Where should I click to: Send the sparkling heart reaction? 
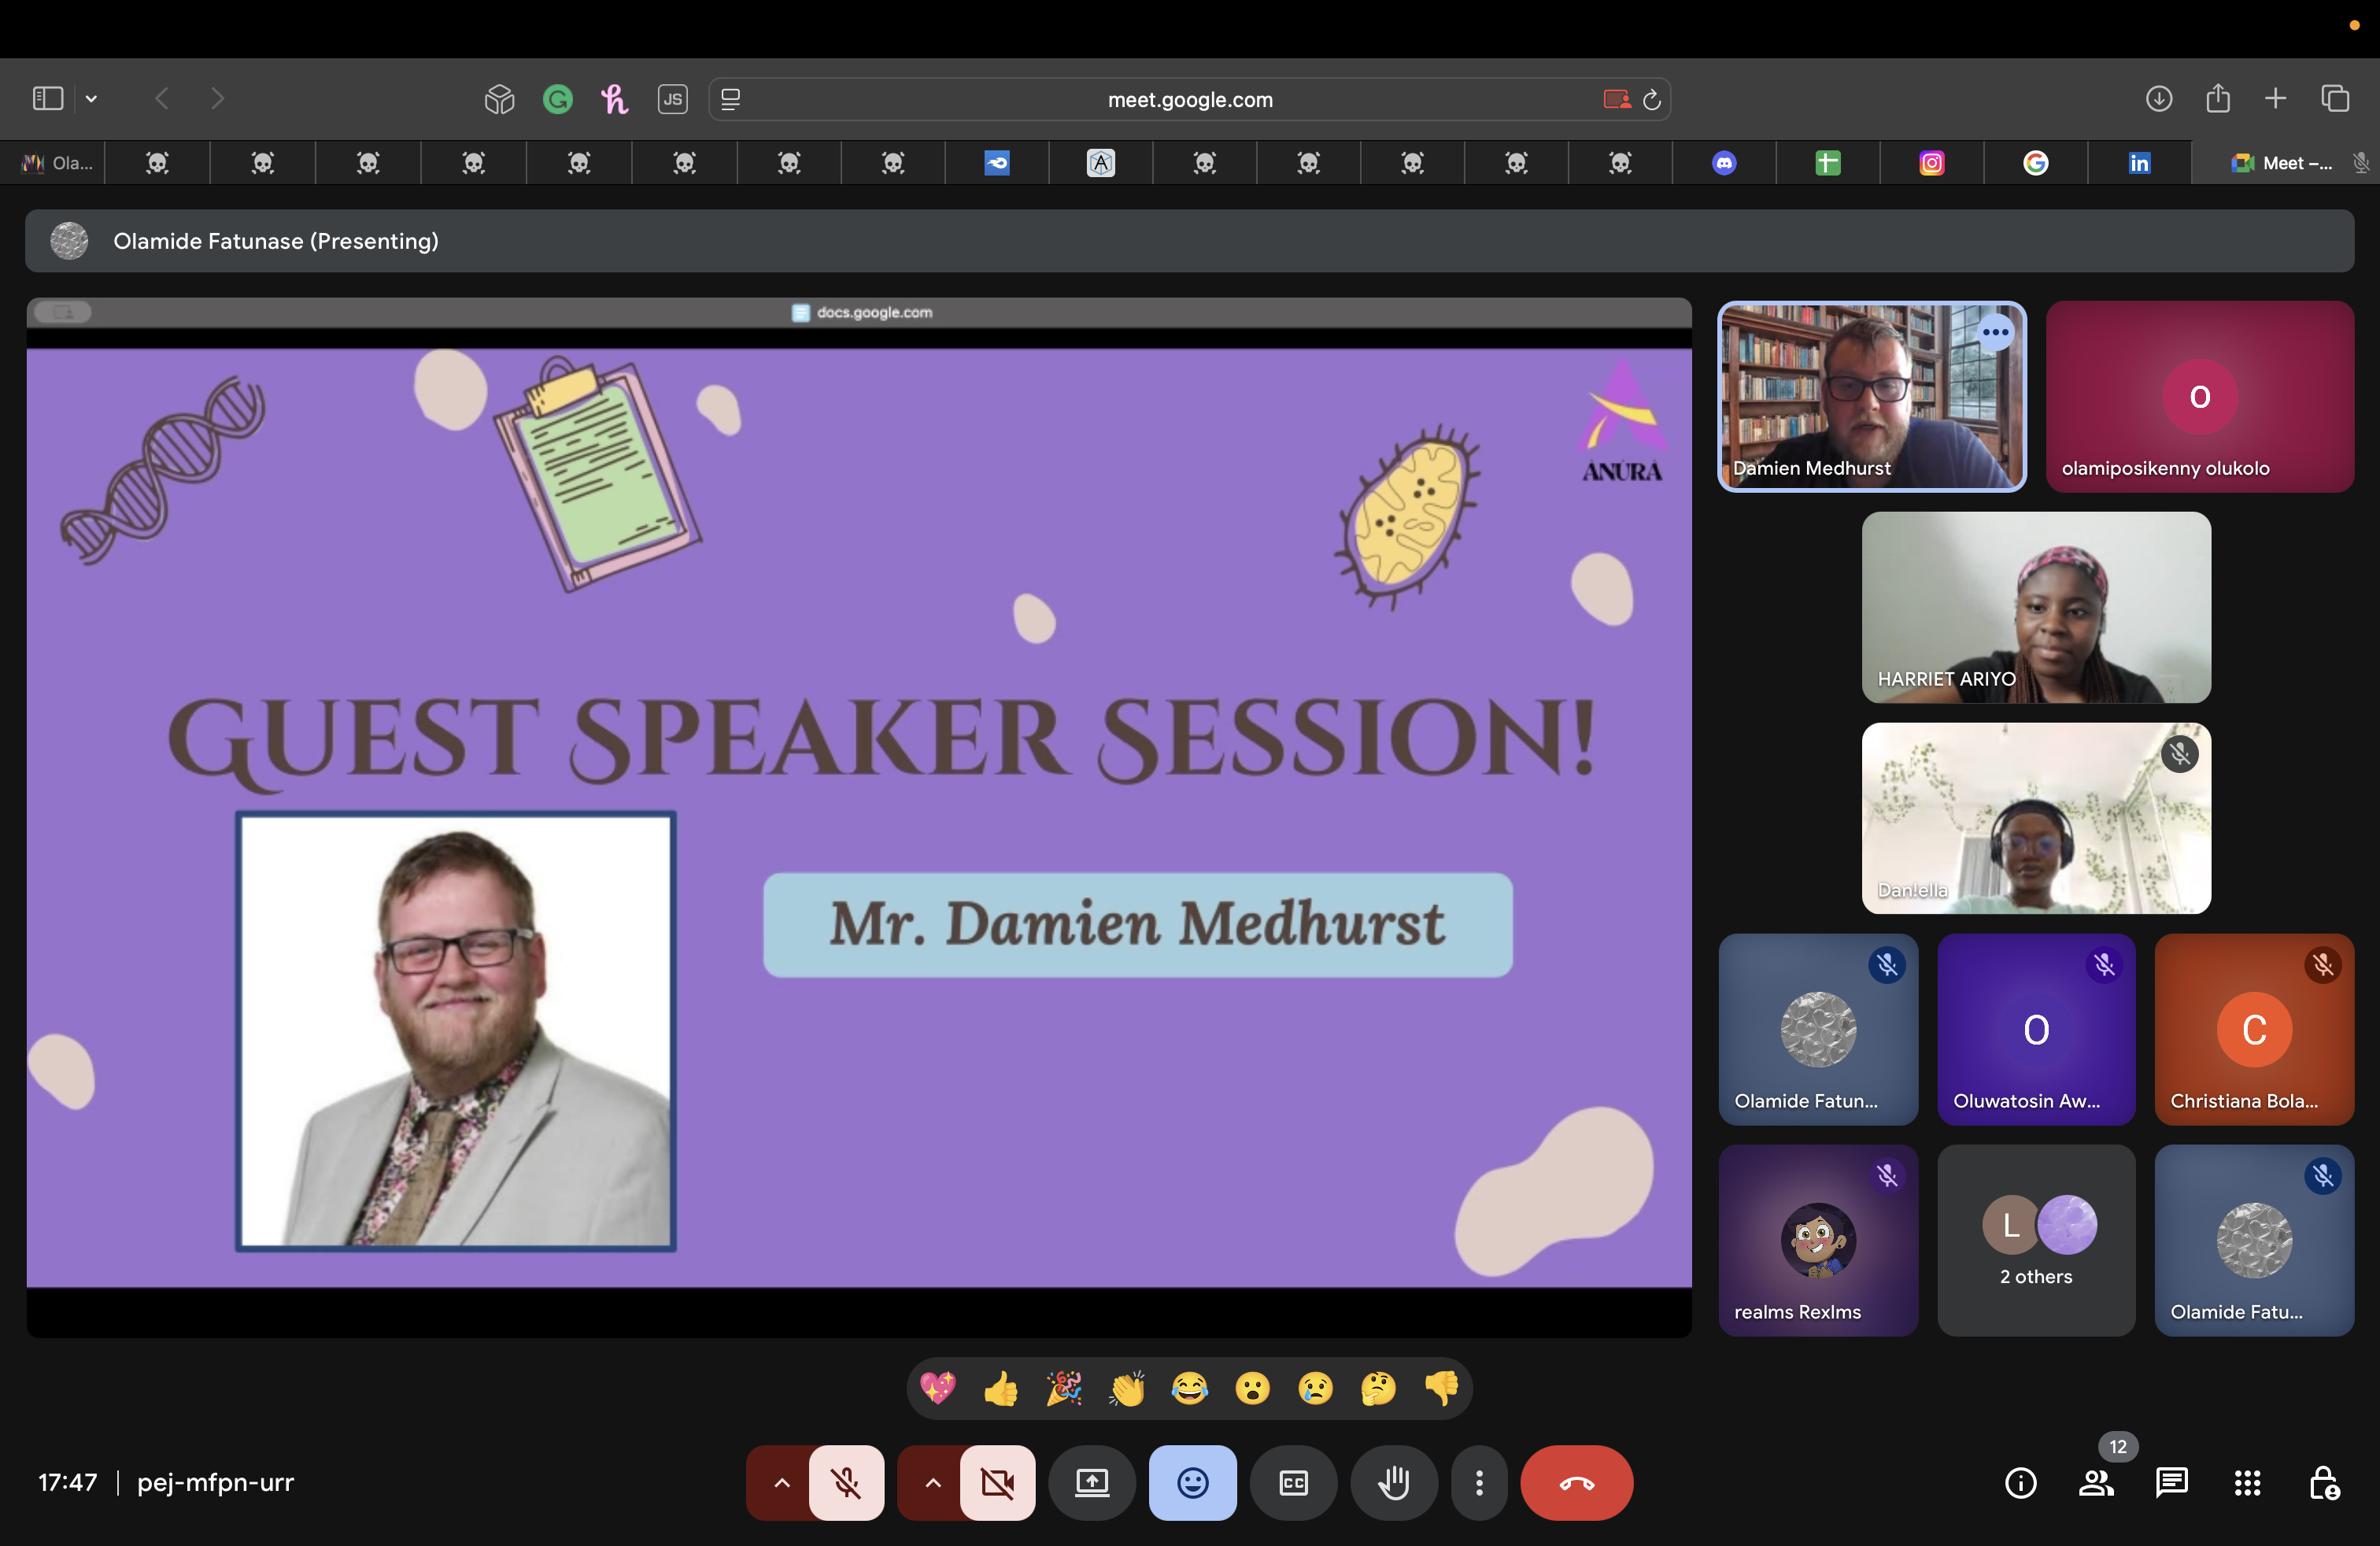[937, 1388]
